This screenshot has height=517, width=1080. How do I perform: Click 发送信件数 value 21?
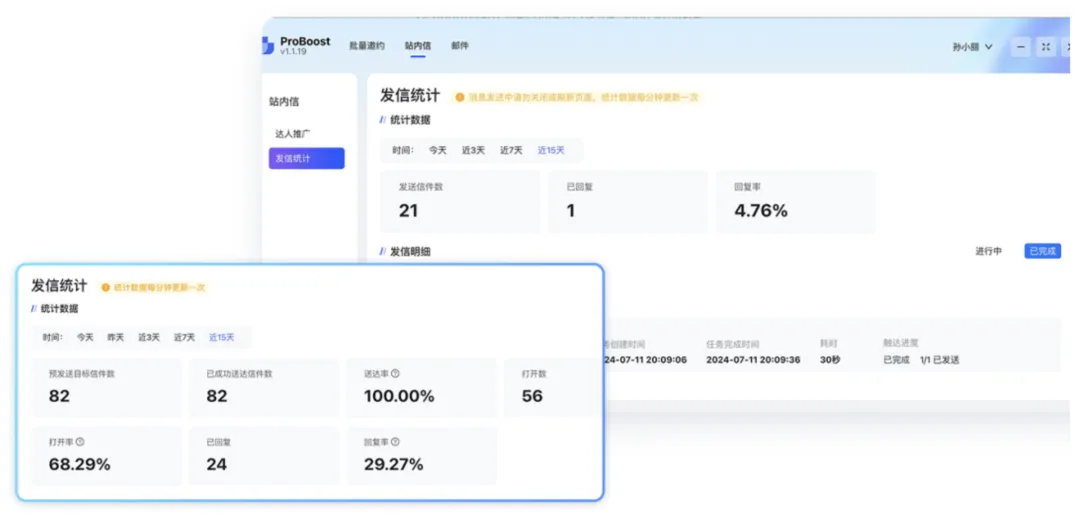(408, 211)
